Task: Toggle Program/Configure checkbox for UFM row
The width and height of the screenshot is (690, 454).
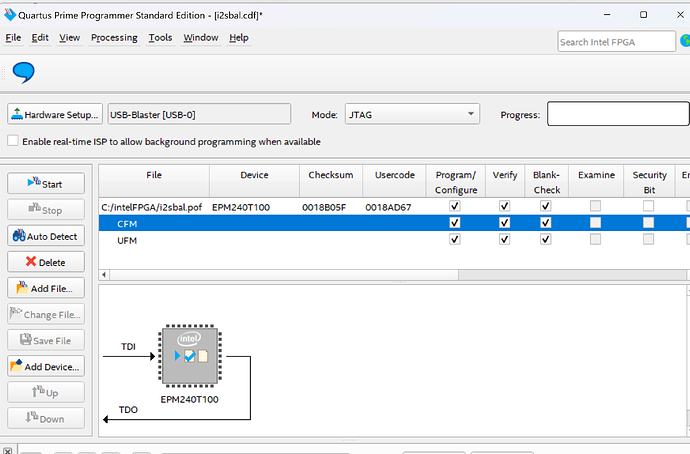Action: [x=455, y=239]
